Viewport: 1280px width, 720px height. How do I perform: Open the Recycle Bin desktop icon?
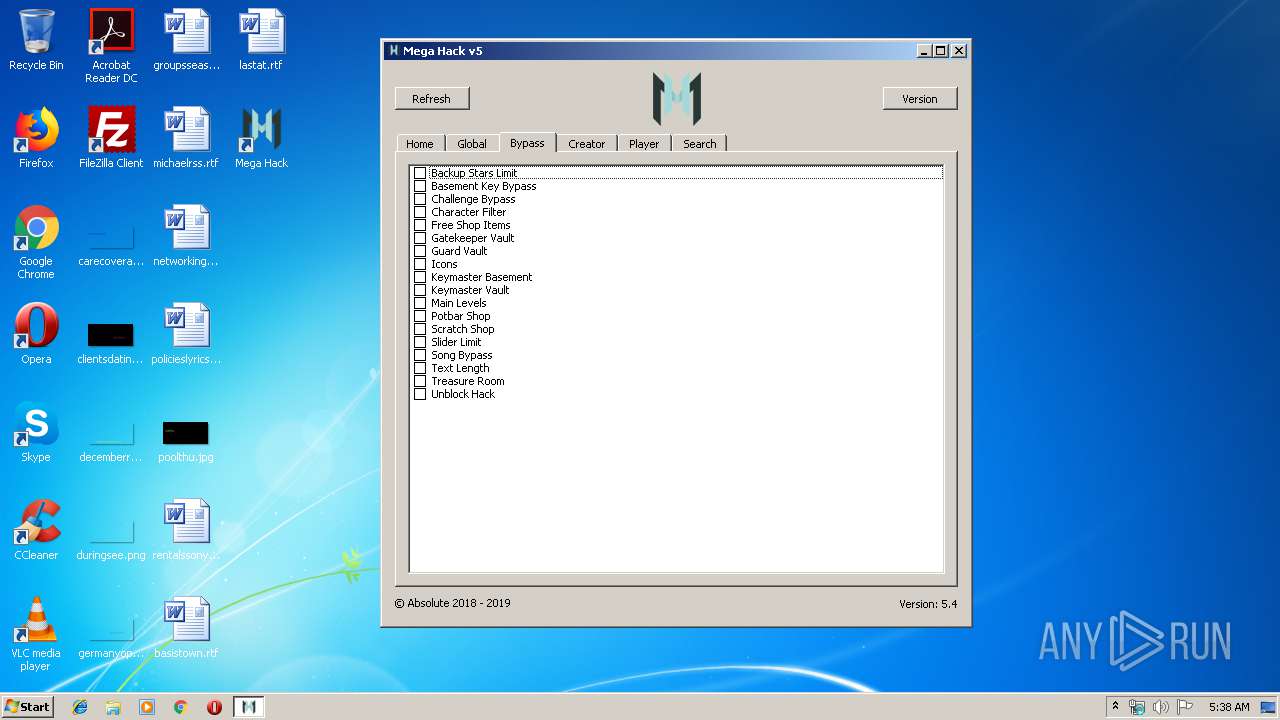pos(36,40)
